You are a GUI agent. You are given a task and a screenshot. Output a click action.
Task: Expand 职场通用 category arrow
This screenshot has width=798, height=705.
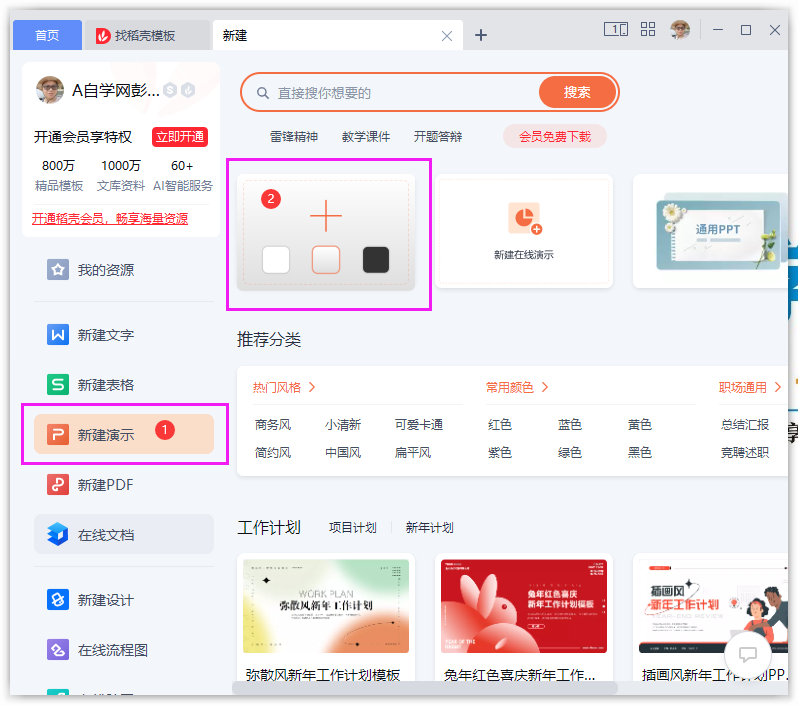tap(778, 387)
